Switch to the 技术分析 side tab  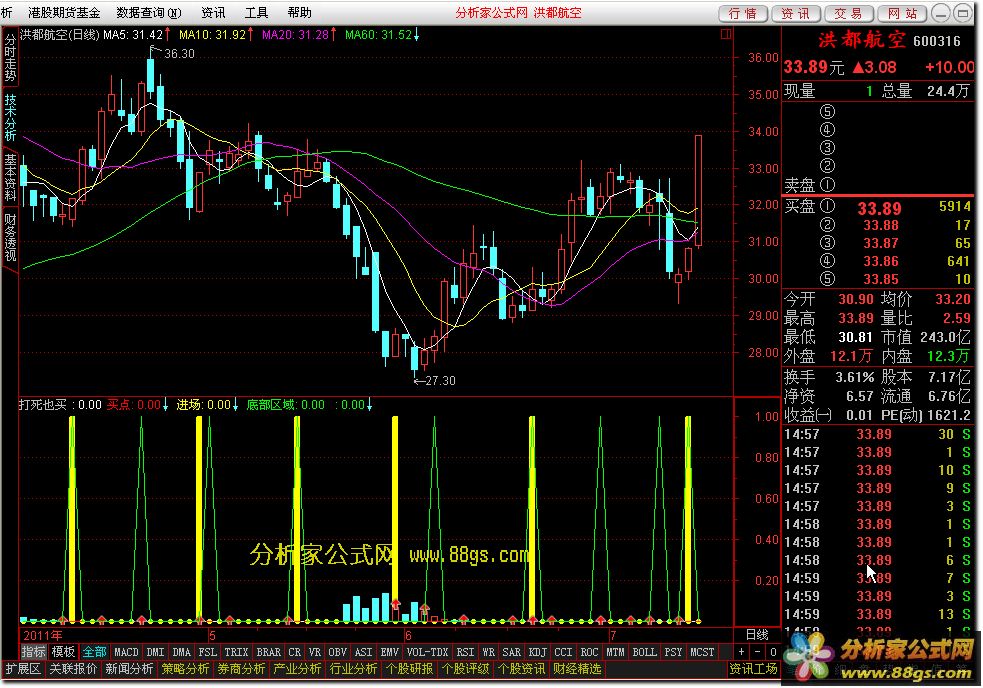(10, 118)
